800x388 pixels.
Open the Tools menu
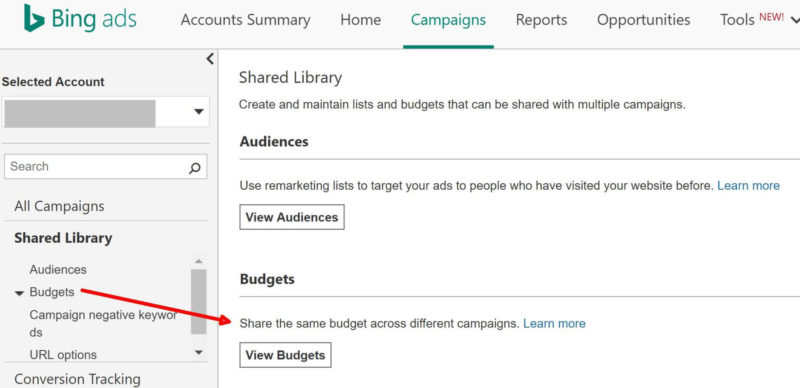(x=760, y=20)
